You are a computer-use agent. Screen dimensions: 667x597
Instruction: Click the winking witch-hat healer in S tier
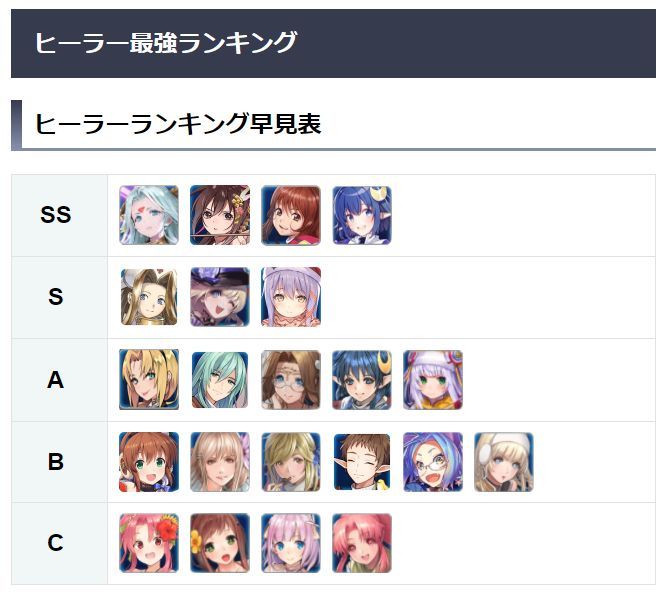pyautogui.click(x=220, y=297)
